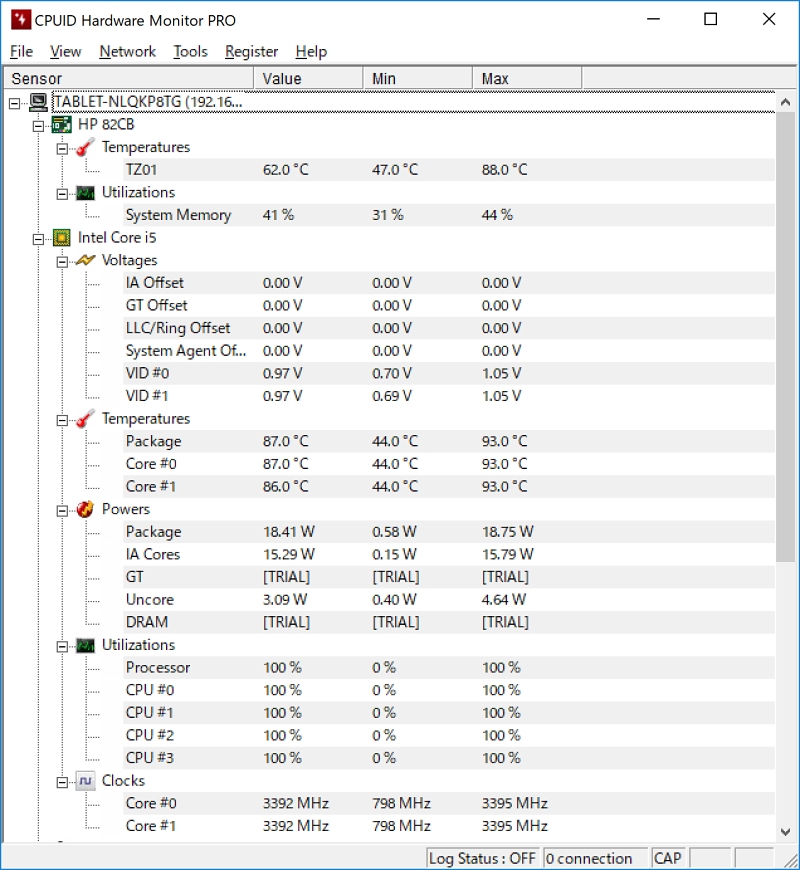Collapse the HP 82CB node
The height and width of the screenshot is (870, 800).
(x=38, y=126)
